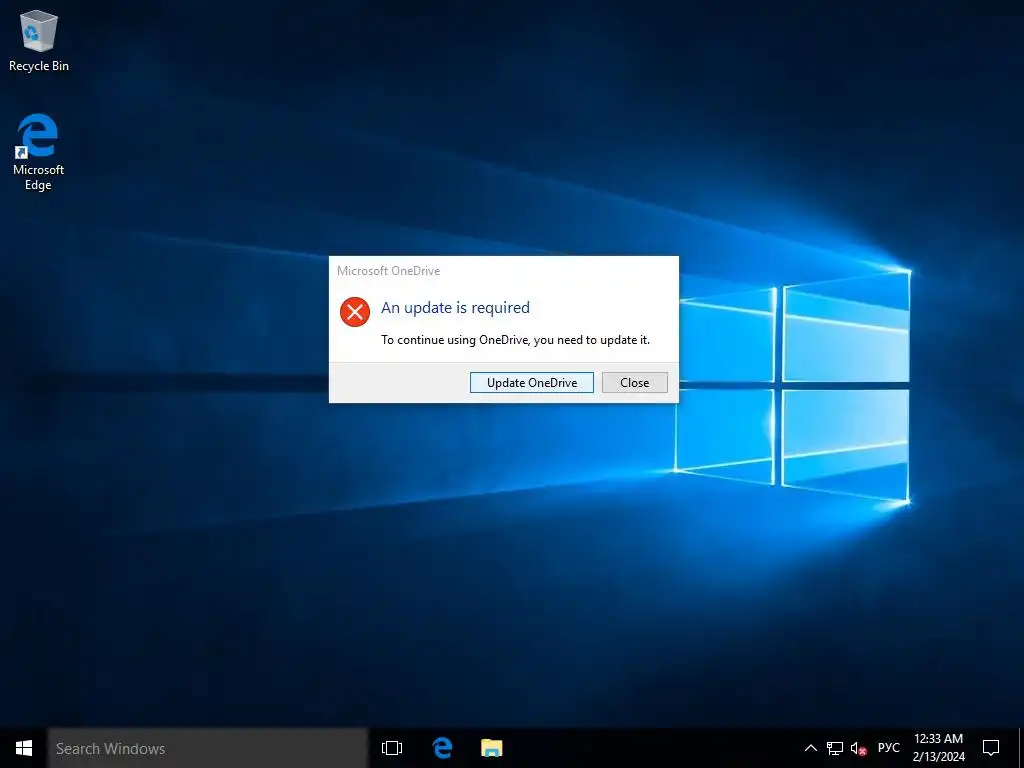Show hidden tray icons chevron
Viewport: 1024px width, 768px height.
pos(810,748)
